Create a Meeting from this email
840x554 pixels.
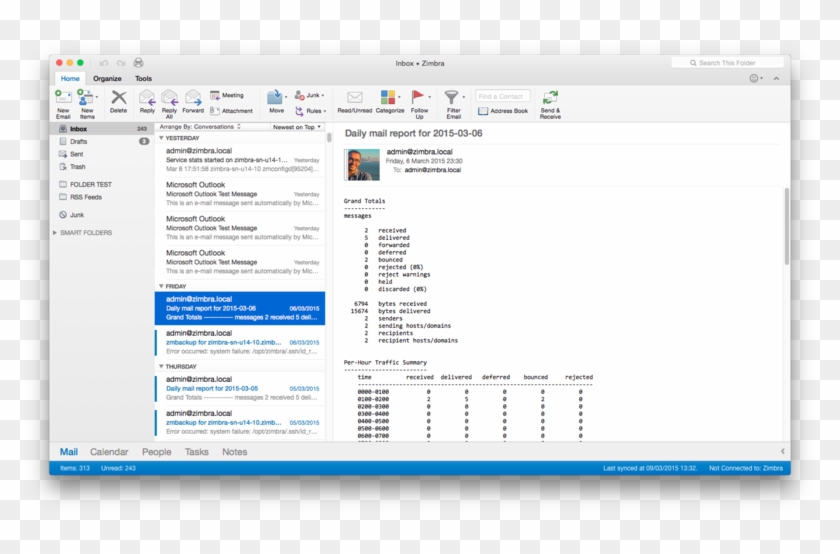click(227, 95)
